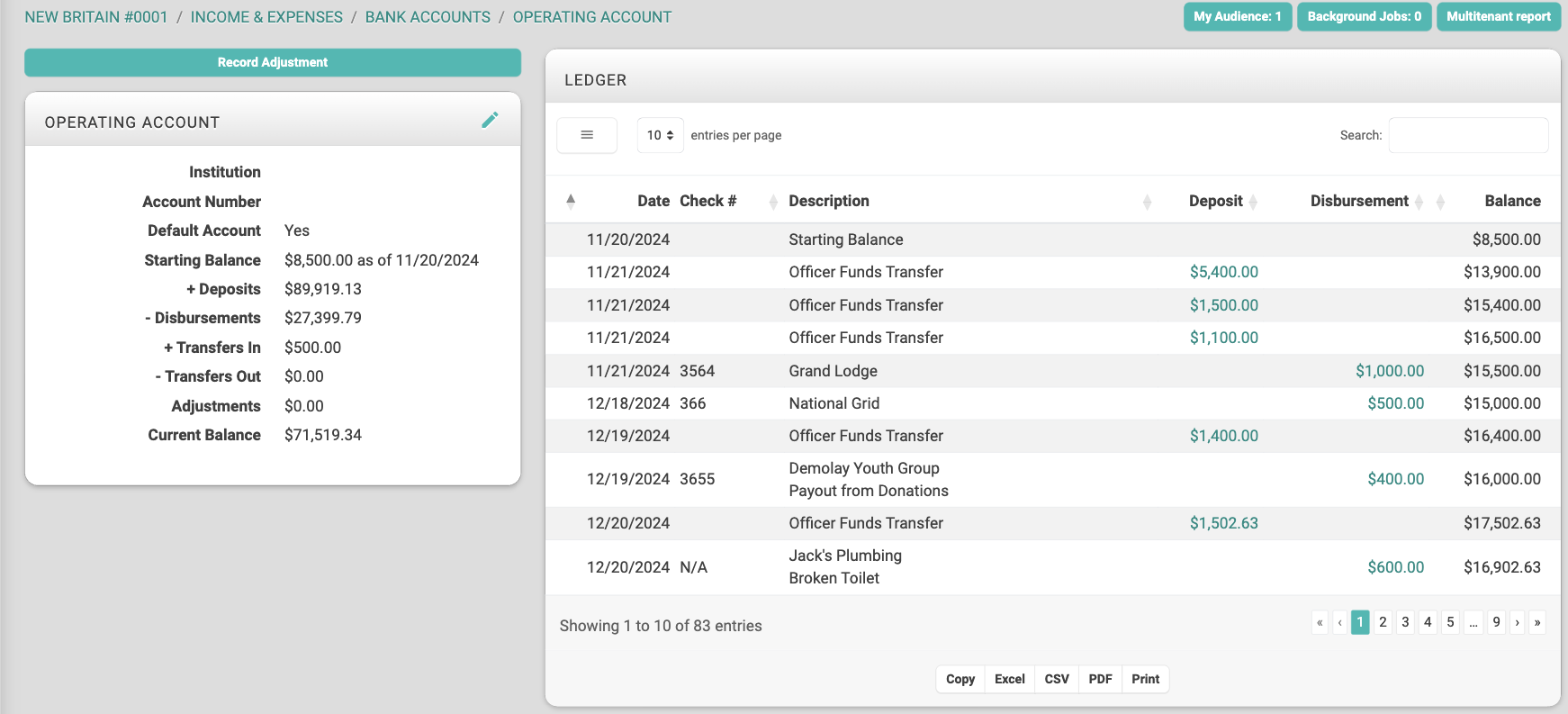Change the entries per page dropdown
This screenshot has height=714, width=1568.
pos(660,135)
